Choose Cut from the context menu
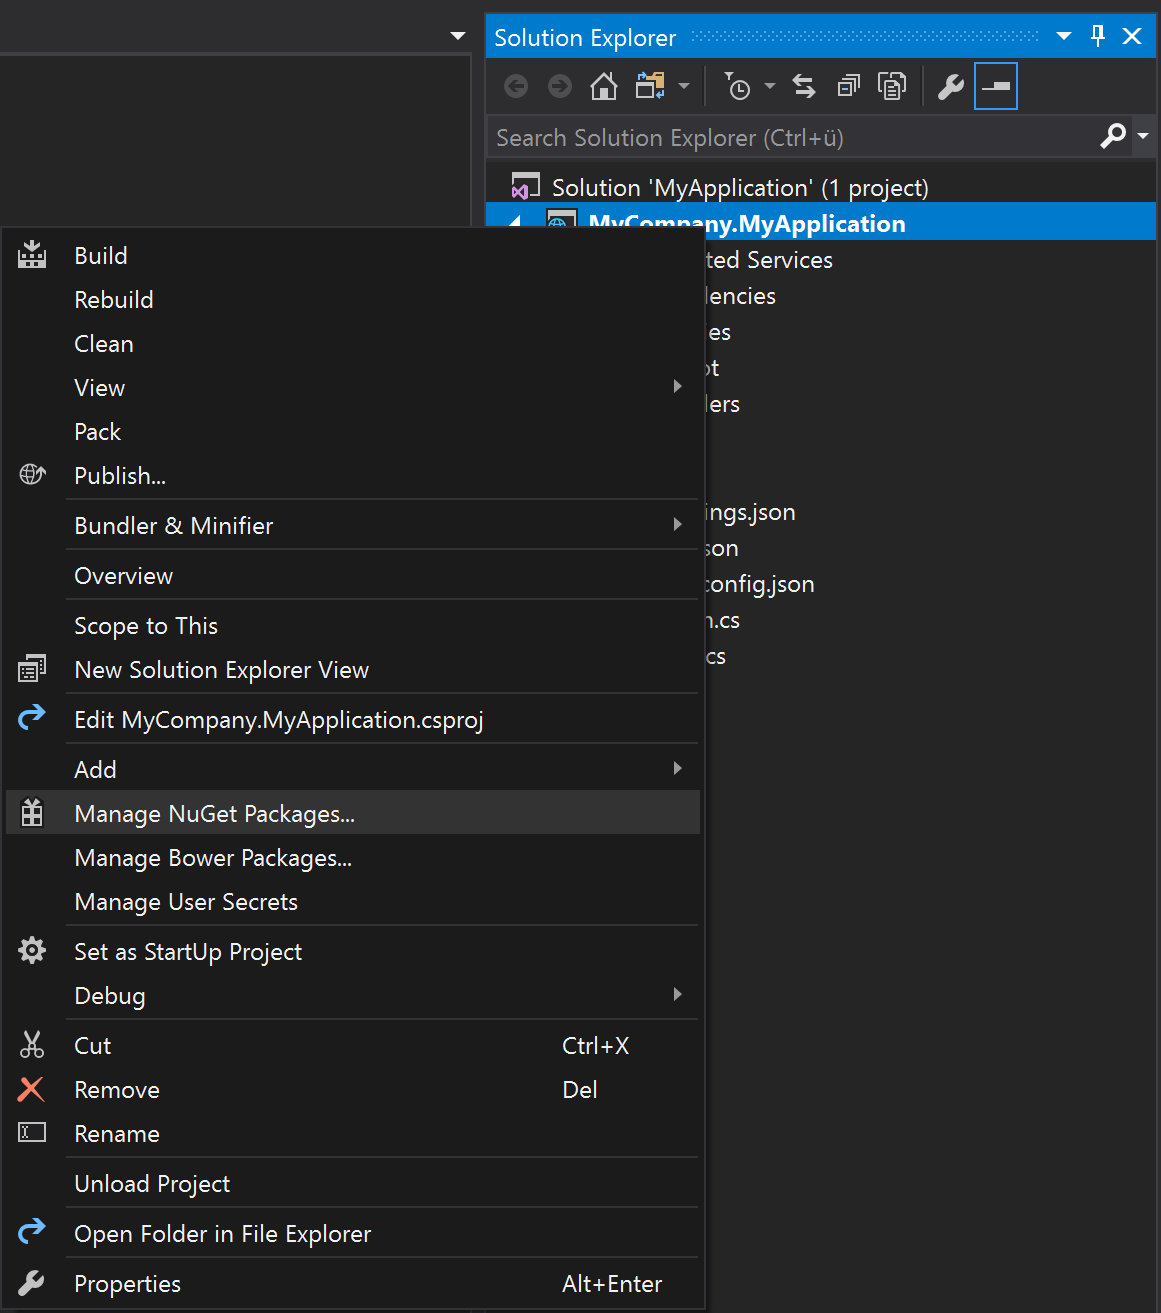1161x1313 pixels. pos(93,1046)
